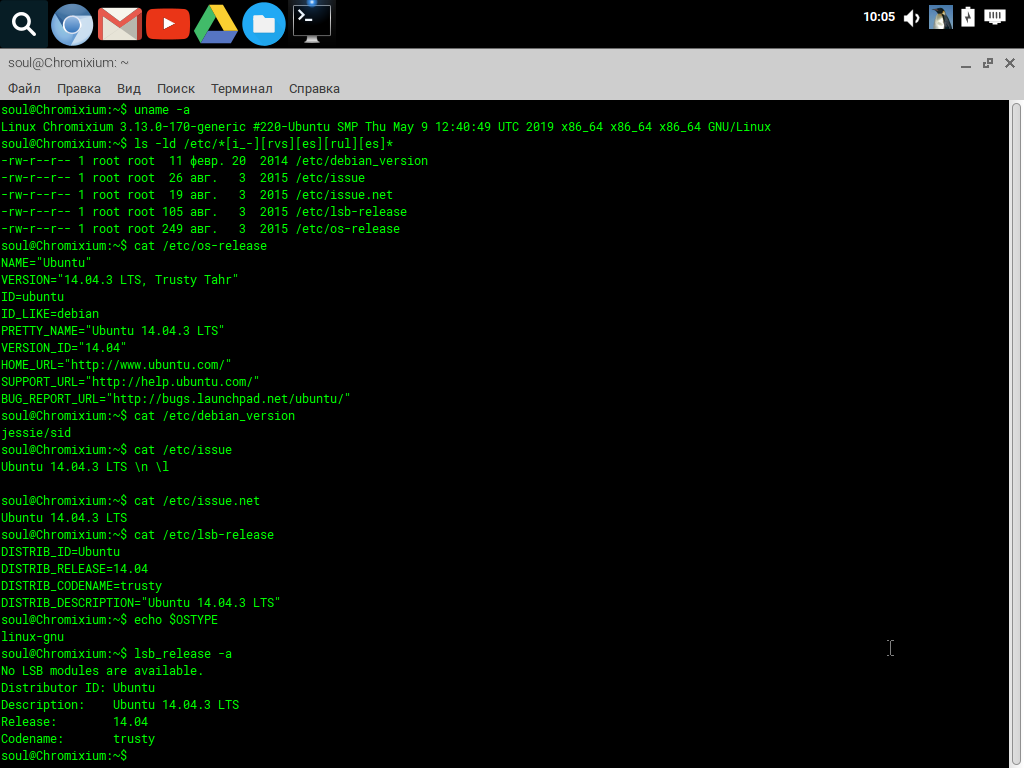
Task: Maximize the soul@Chromixium terminal window
Action: [988, 63]
